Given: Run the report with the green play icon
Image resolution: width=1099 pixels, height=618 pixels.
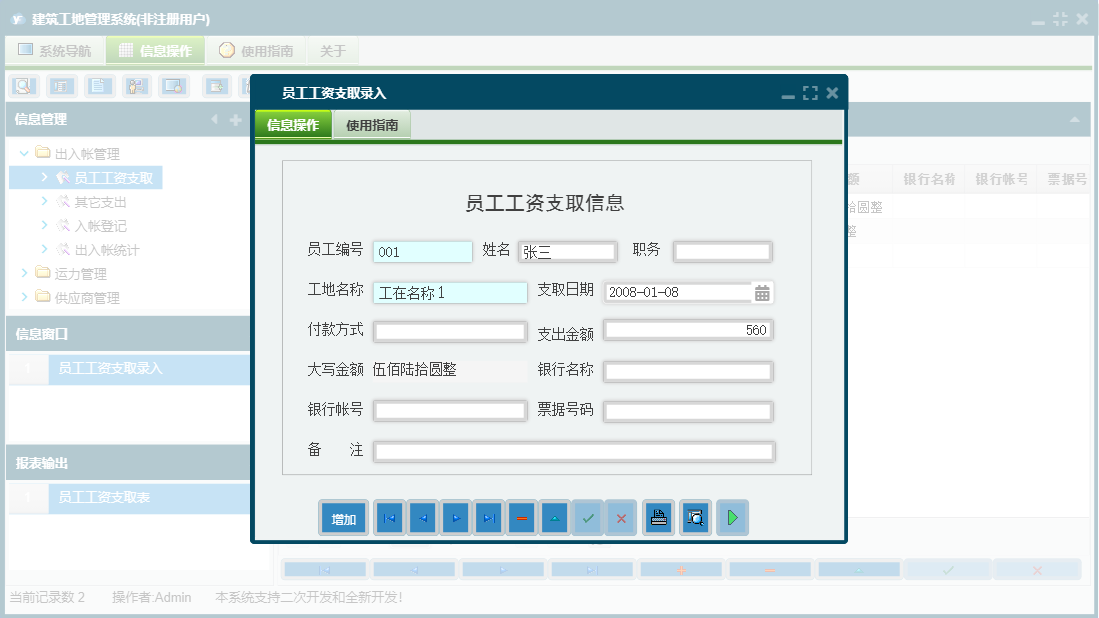Looking at the screenshot, I should pos(732,517).
